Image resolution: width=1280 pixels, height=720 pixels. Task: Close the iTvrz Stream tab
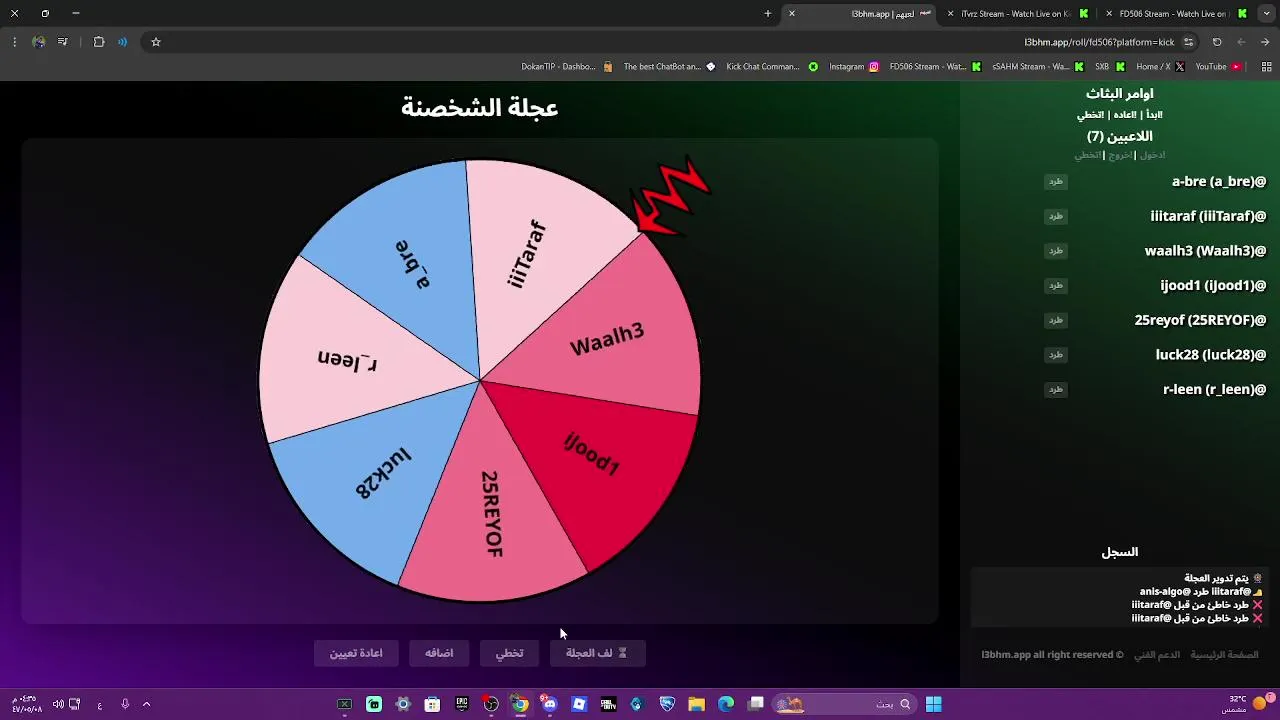pos(950,14)
